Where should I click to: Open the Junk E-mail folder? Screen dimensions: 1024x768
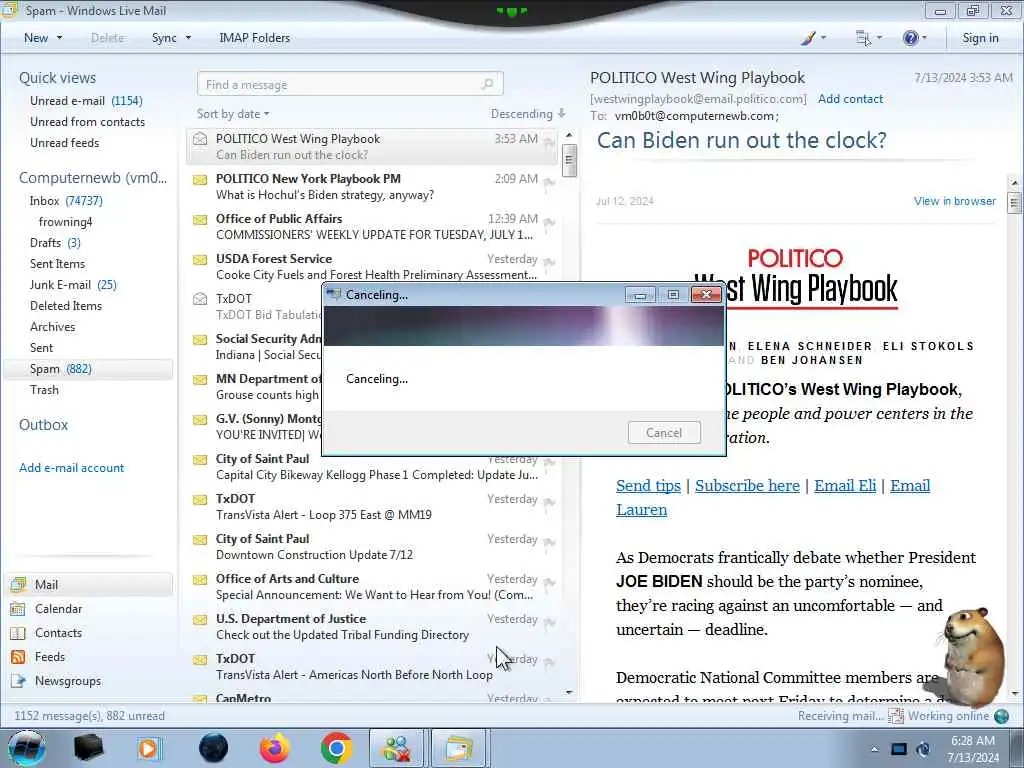click(73, 284)
